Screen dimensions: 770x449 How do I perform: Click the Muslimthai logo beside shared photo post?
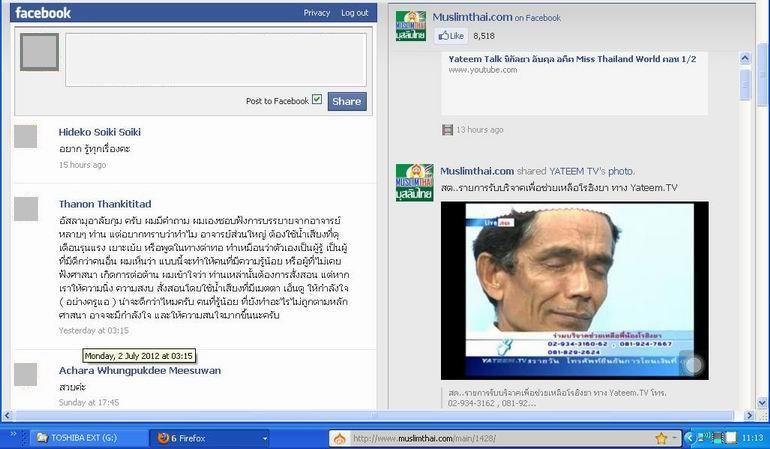tap(414, 182)
